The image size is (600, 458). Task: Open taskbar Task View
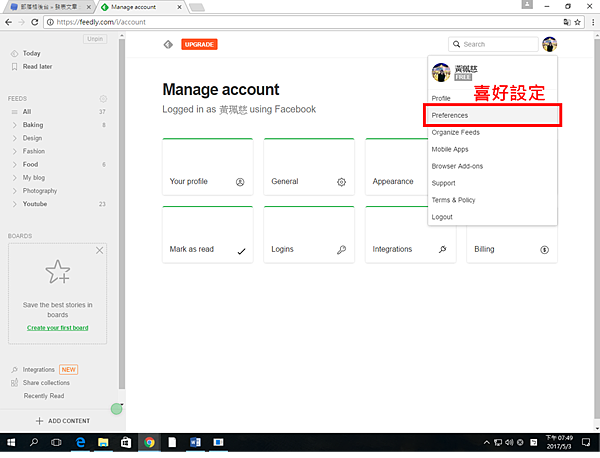point(56,443)
